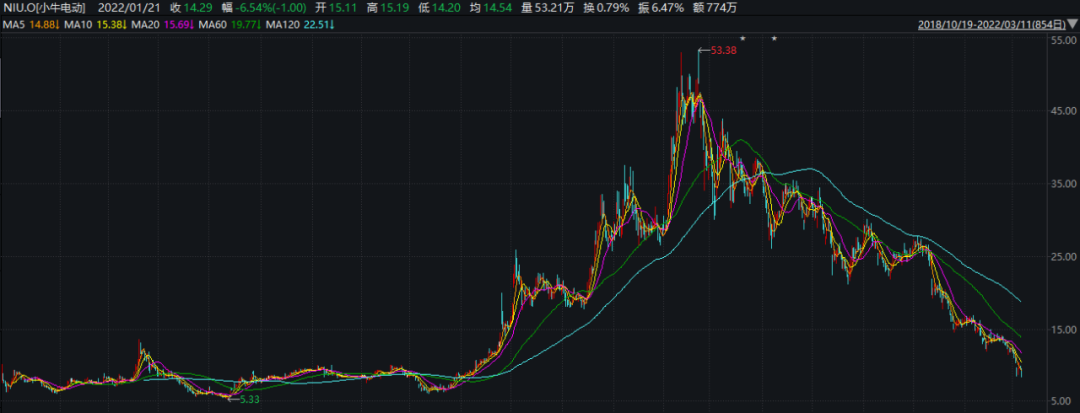Select the MA60 19.77 indicator label
This screenshot has height=413, width=1080.
tap(231, 25)
